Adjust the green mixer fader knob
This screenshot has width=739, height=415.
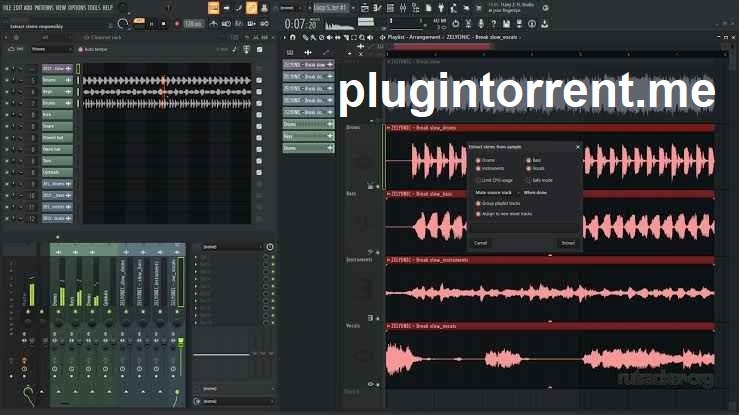point(181,342)
